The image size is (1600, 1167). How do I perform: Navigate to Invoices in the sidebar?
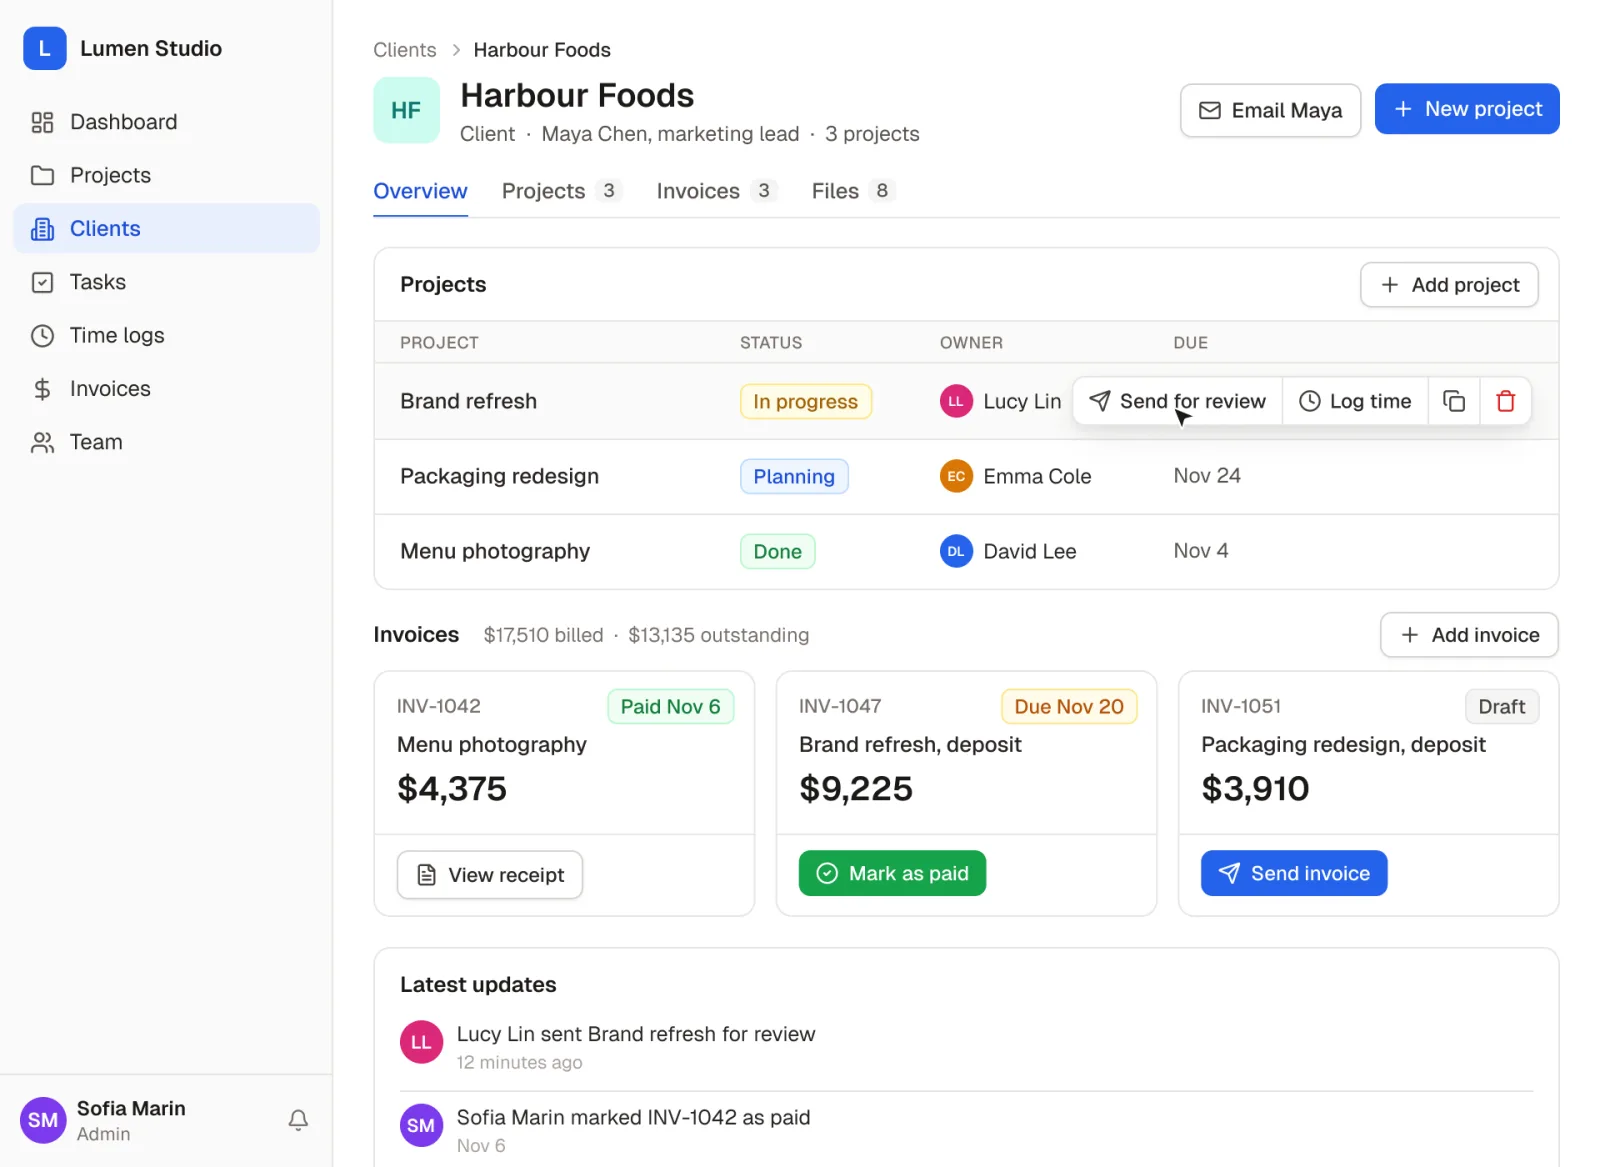point(166,388)
